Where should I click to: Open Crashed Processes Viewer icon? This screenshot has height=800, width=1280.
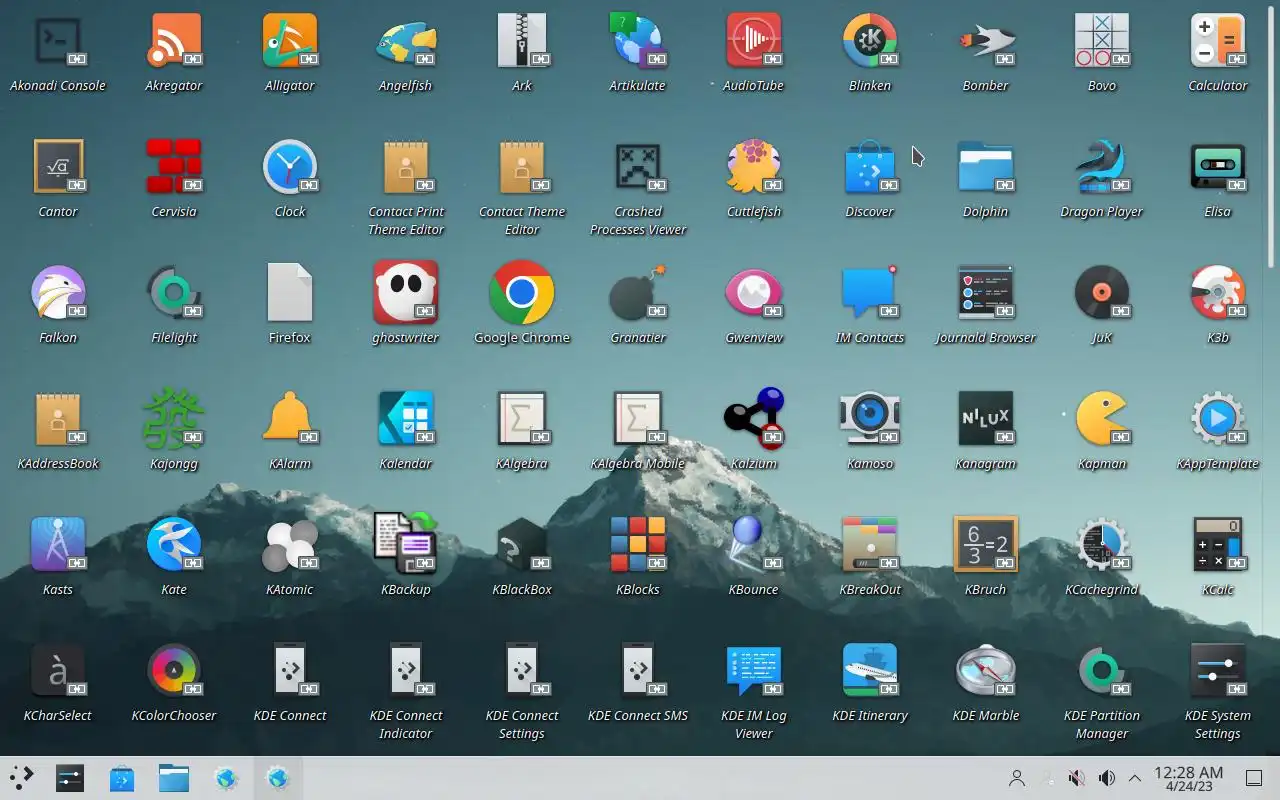[638, 166]
